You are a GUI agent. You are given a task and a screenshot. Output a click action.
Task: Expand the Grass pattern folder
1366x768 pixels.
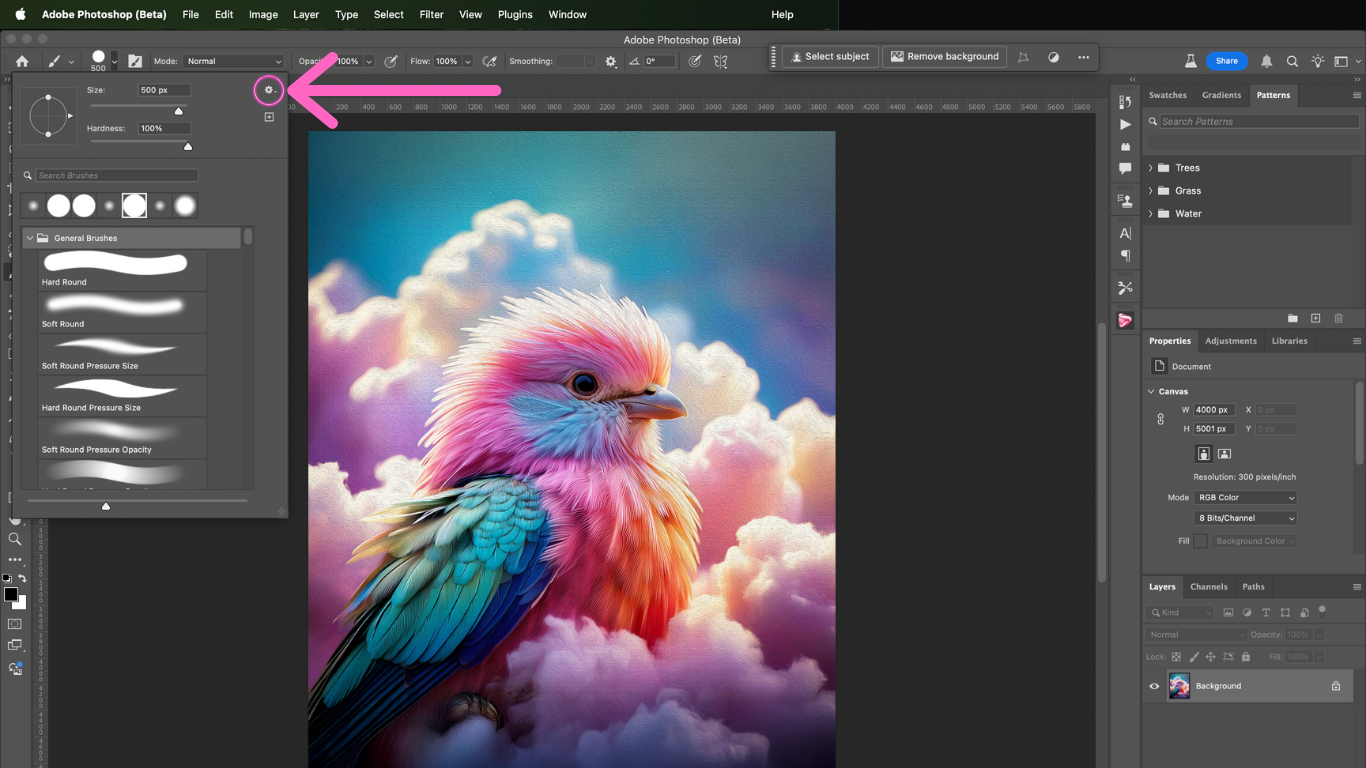tap(1151, 191)
